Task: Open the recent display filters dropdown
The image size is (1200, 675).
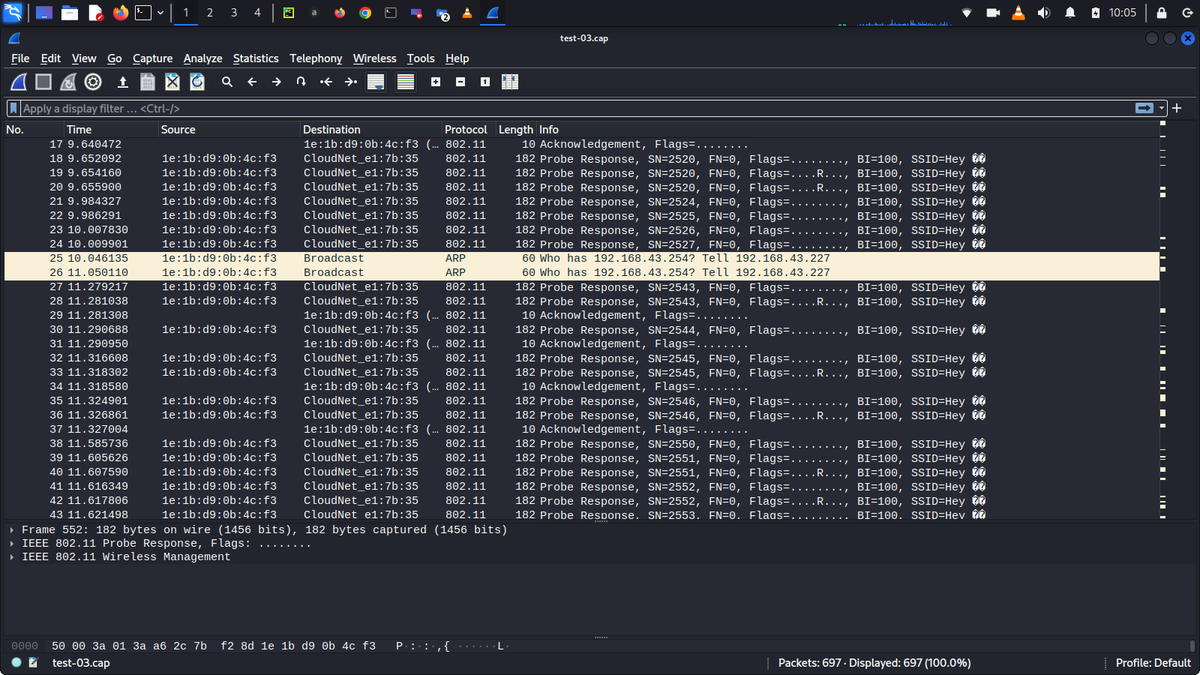Action: coord(1162,108)
